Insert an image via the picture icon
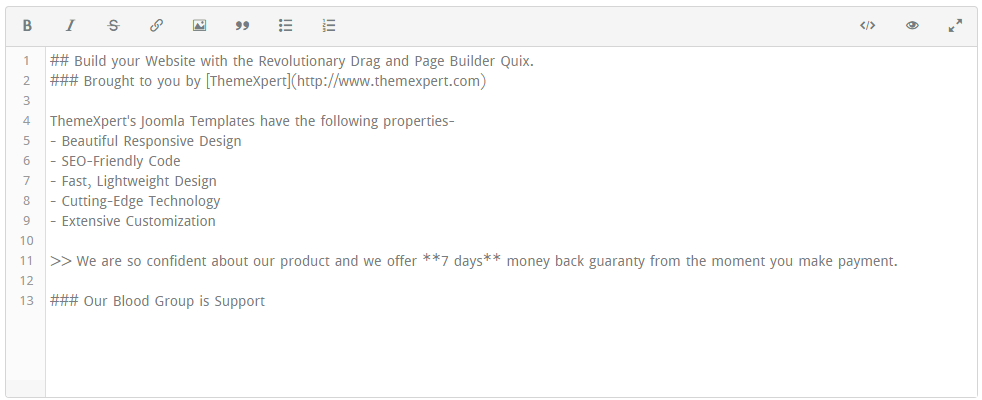The height and width of the screenshot is (400, 982). coord(199,26)
